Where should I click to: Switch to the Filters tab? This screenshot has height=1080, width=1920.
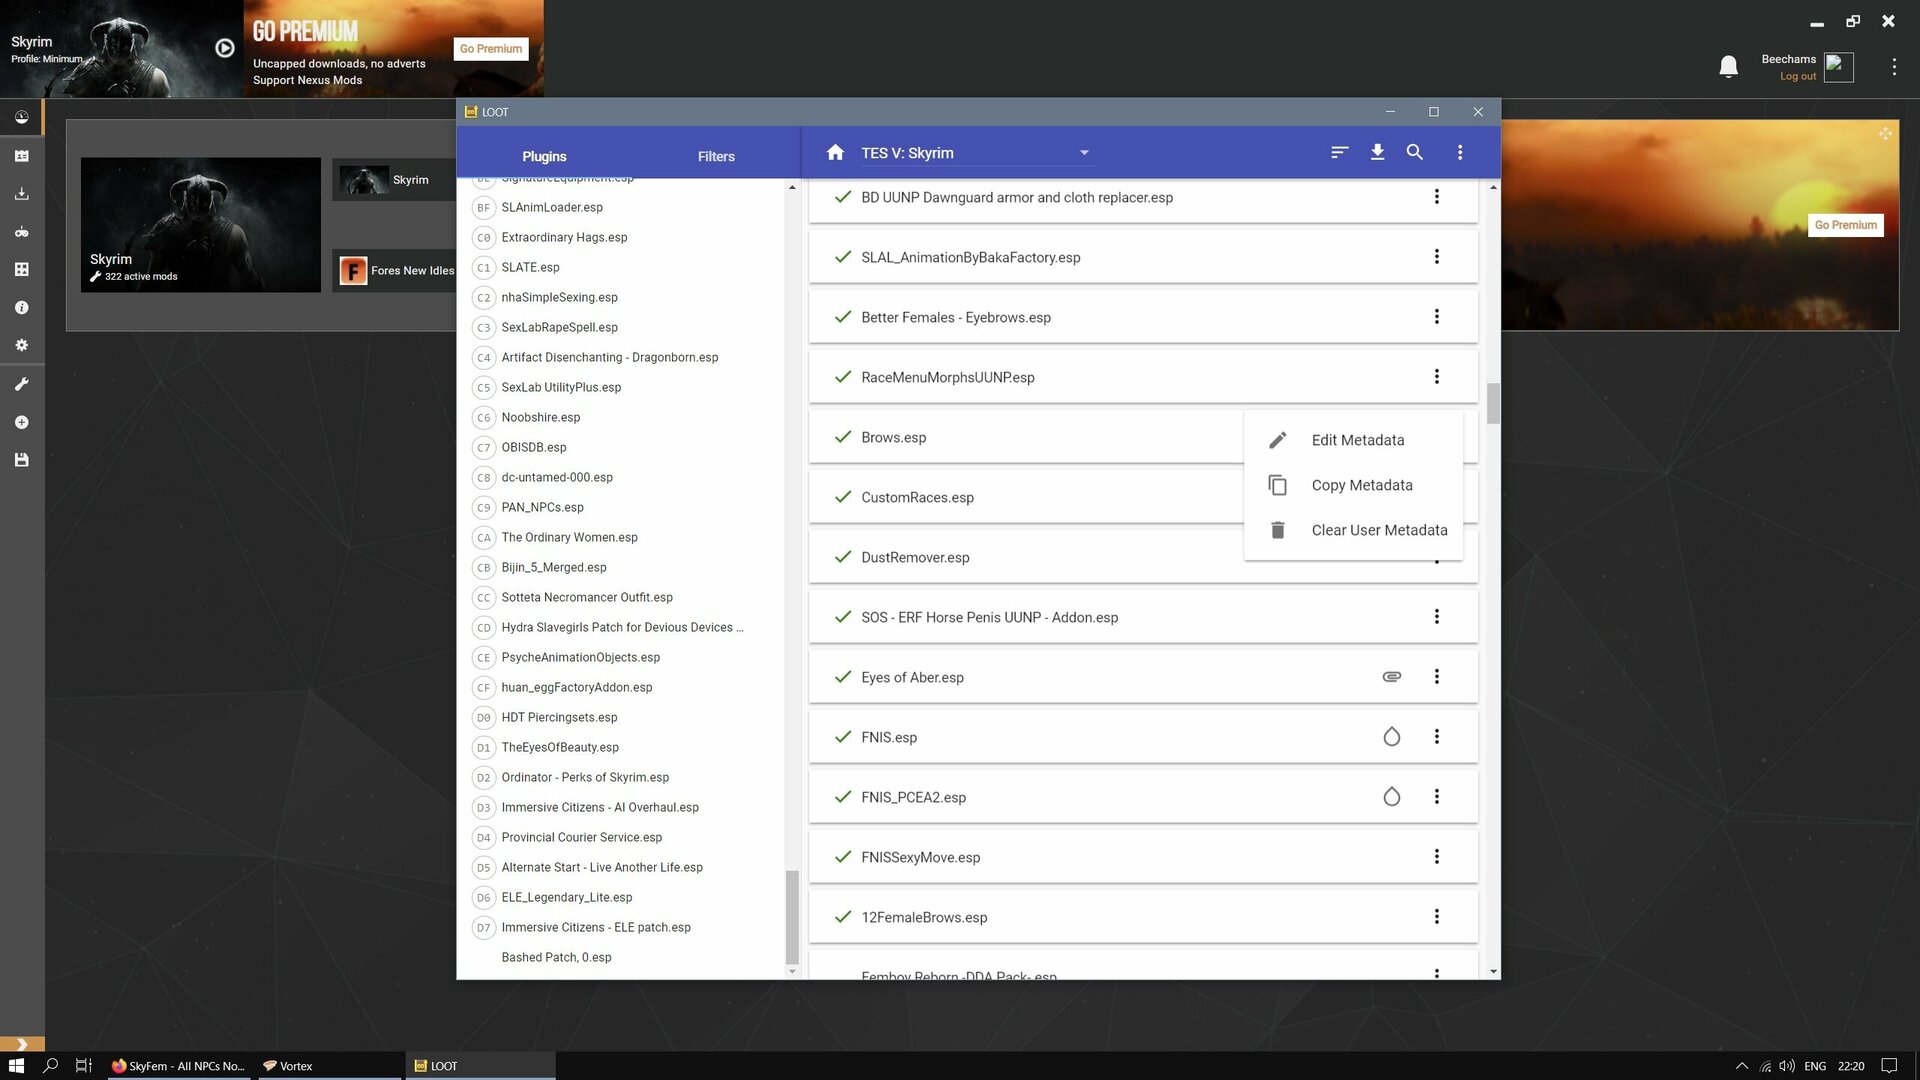point(716,156)
